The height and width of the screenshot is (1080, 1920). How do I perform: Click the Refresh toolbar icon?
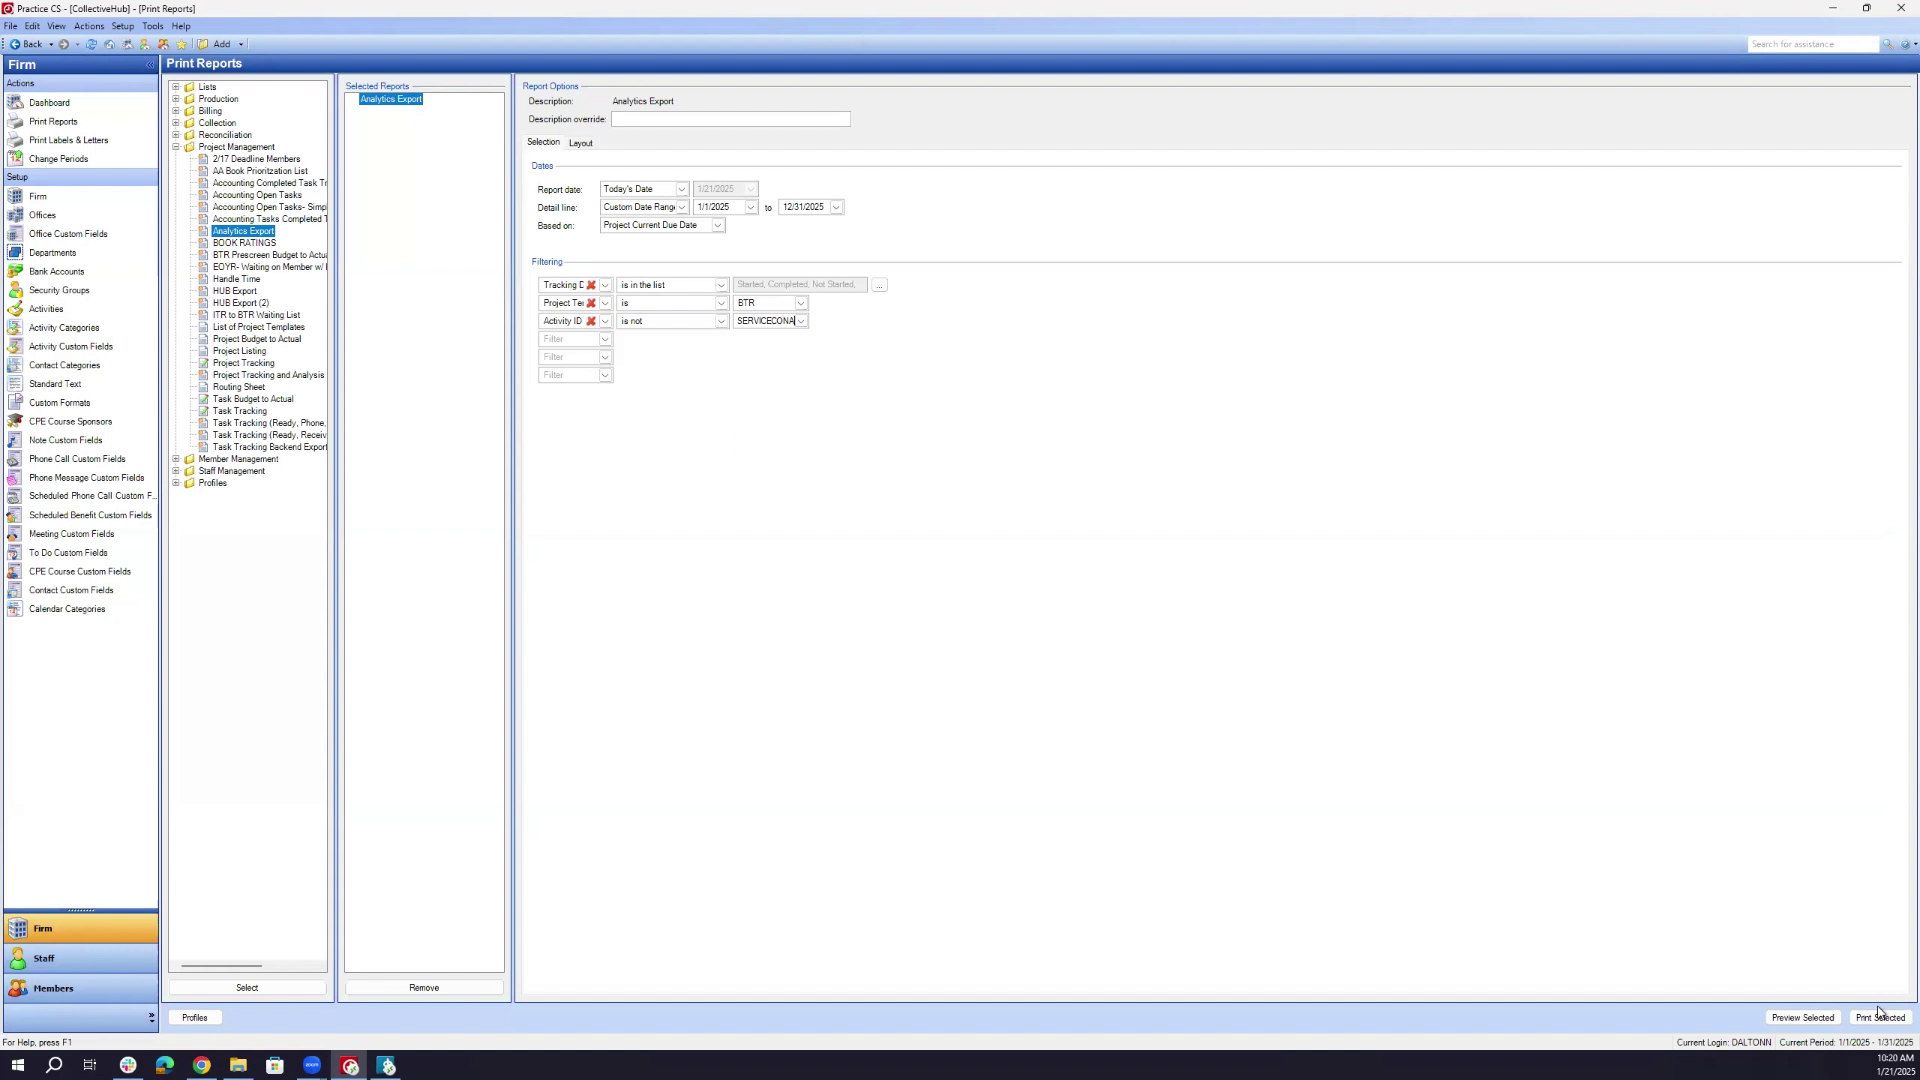click(91, 44)
